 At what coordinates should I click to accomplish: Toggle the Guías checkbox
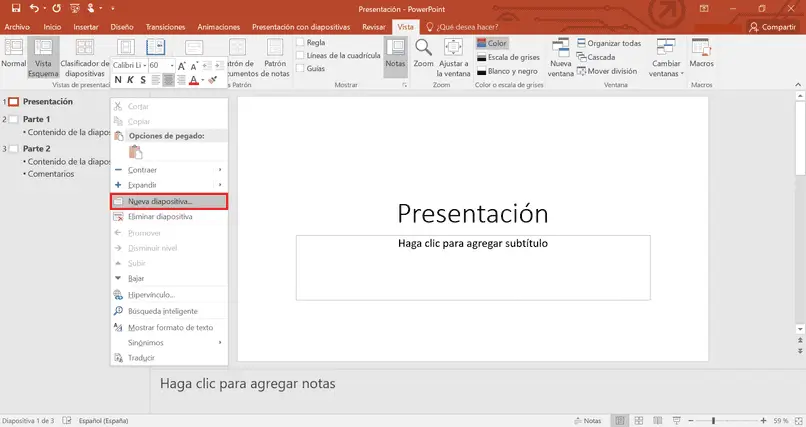click(300, 69)
